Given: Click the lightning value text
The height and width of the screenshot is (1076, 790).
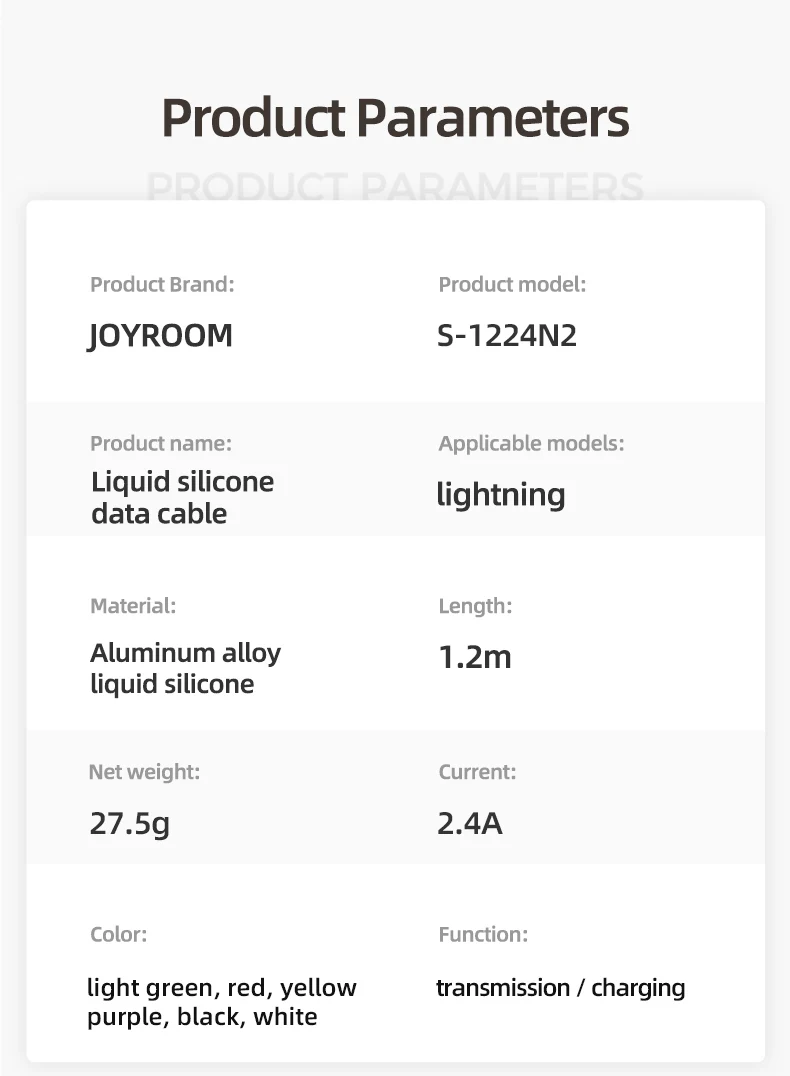Looking at the screenshot, I should [x=501, y=495].
